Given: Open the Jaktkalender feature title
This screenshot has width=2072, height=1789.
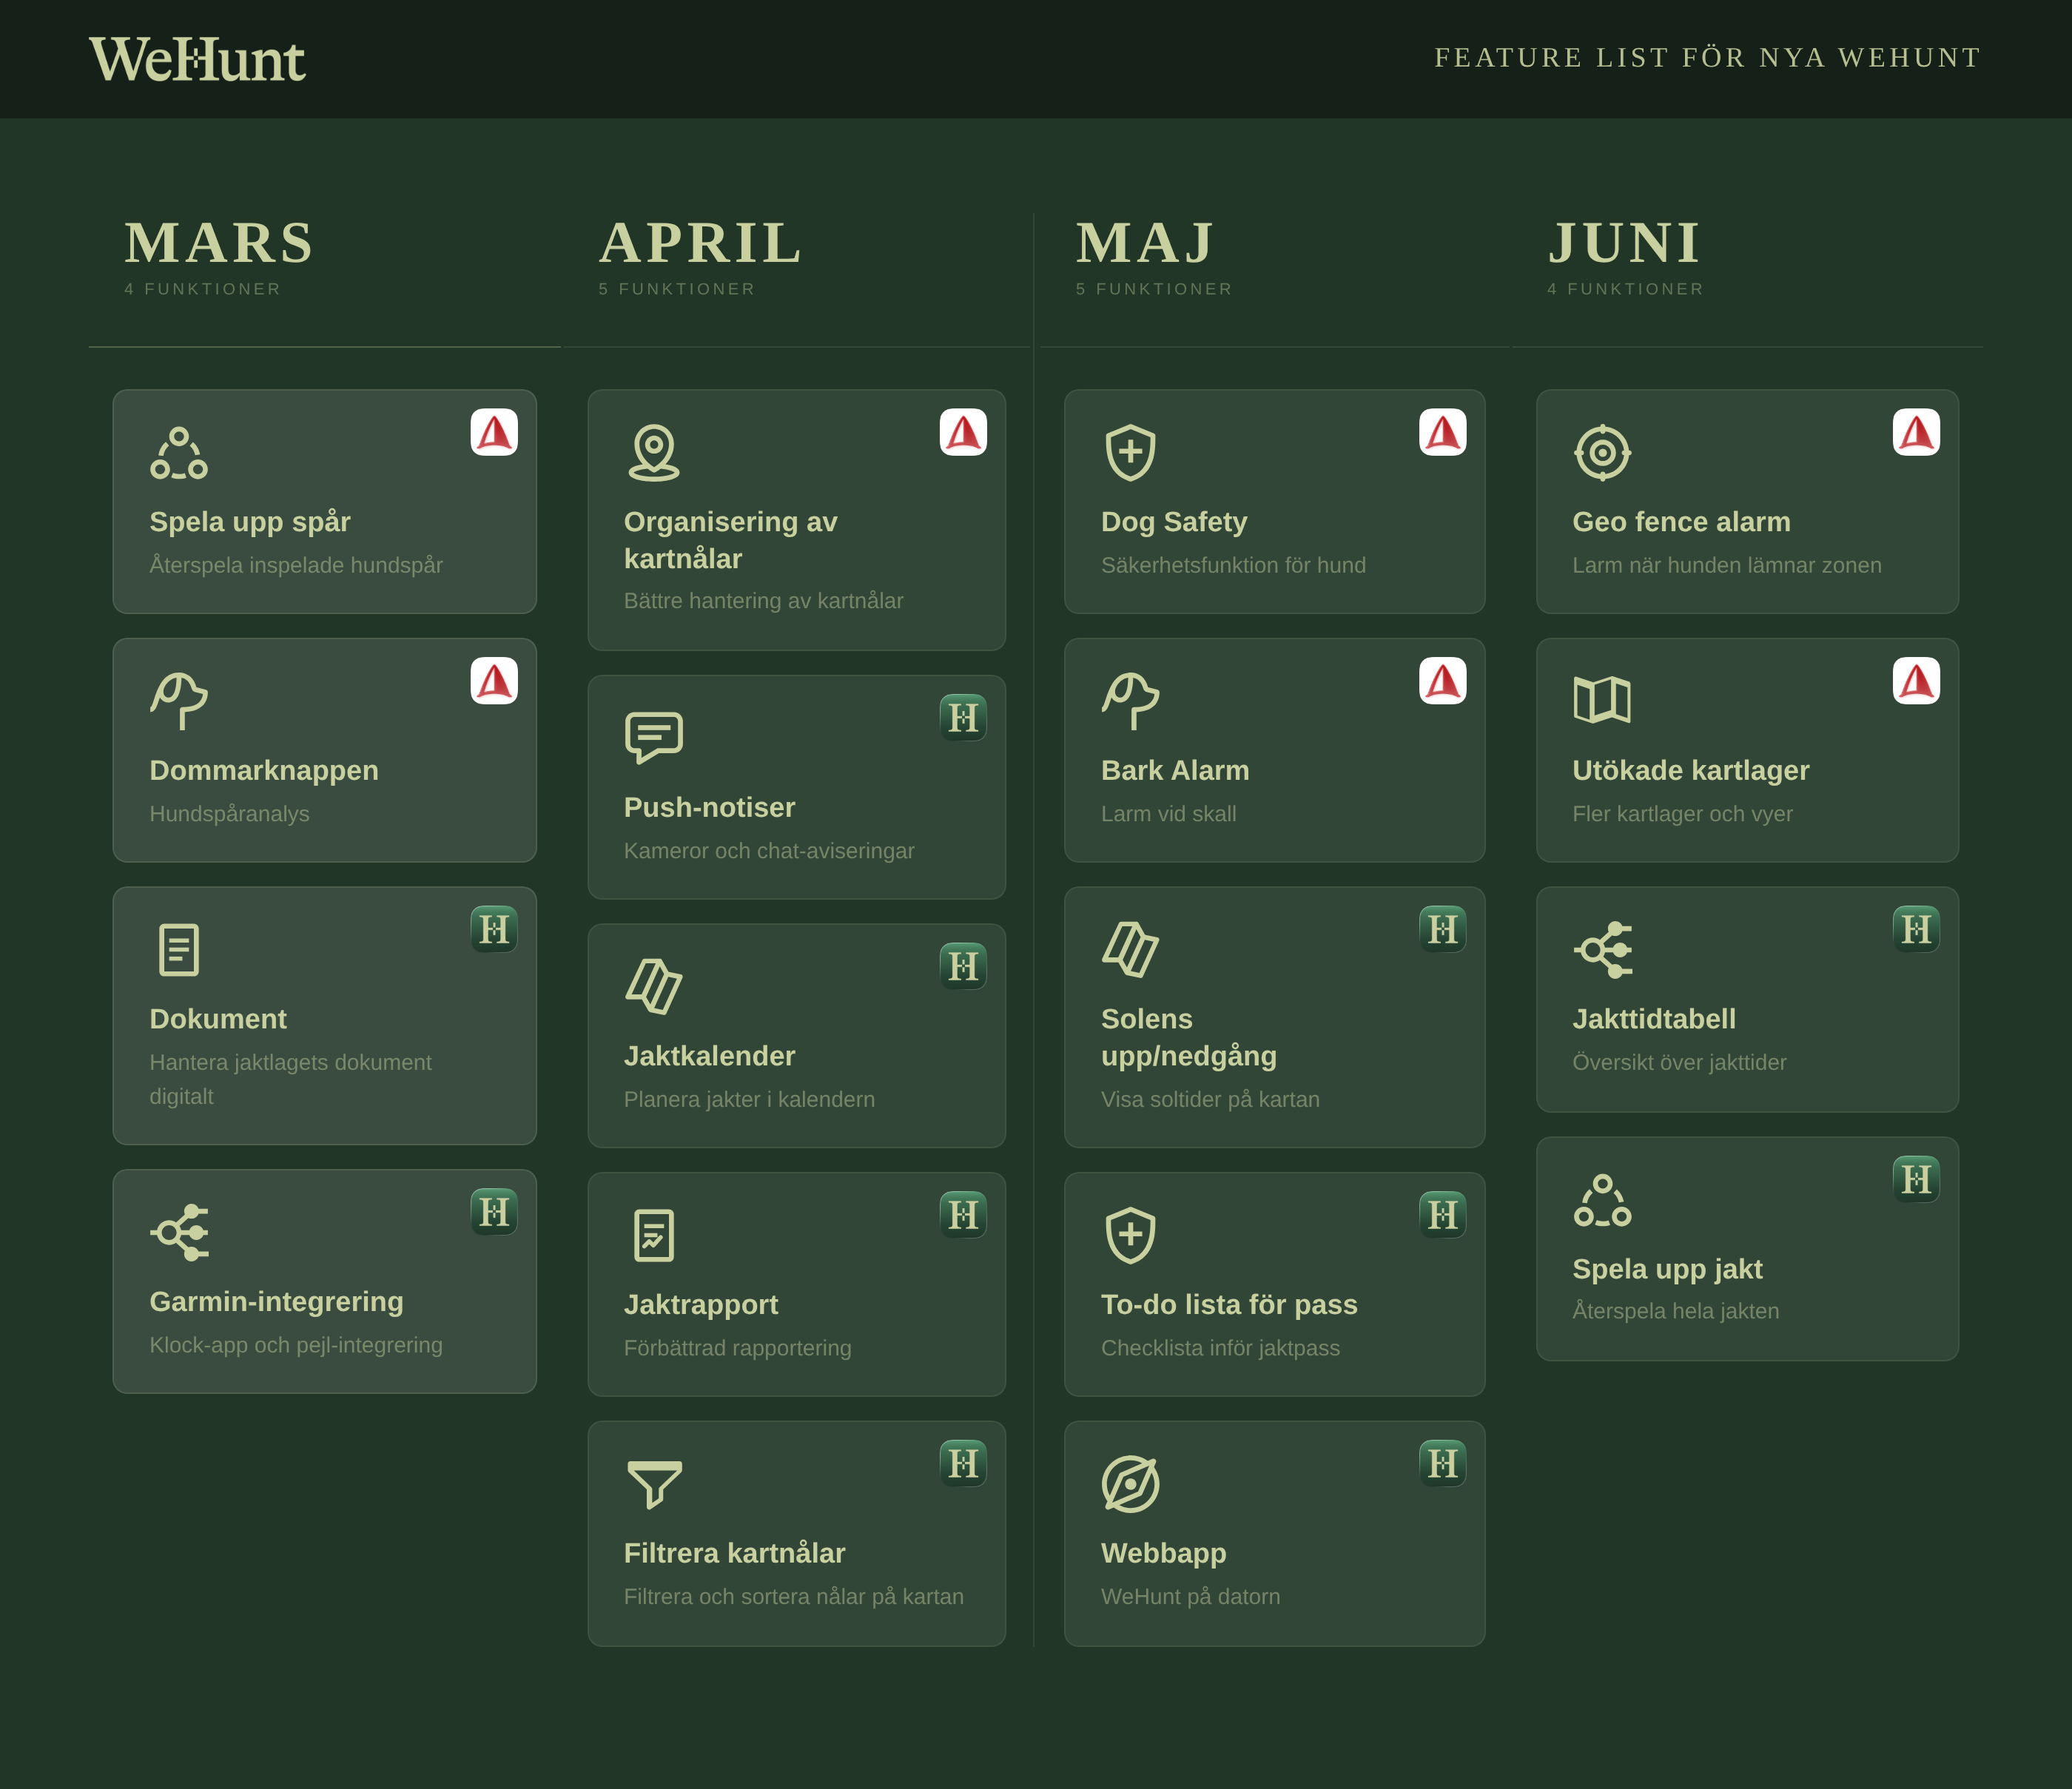Looking at the screenshot, I should click(x=709, y=1056).
